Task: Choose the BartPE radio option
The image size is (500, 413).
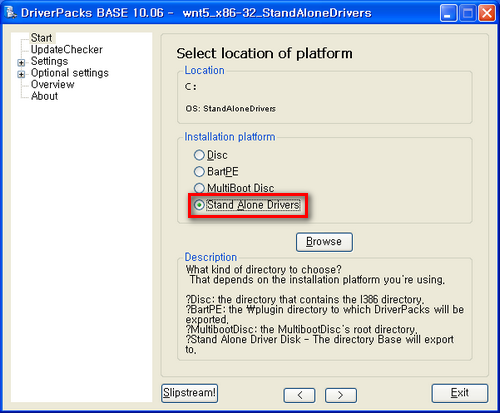Action: point(216,172)
